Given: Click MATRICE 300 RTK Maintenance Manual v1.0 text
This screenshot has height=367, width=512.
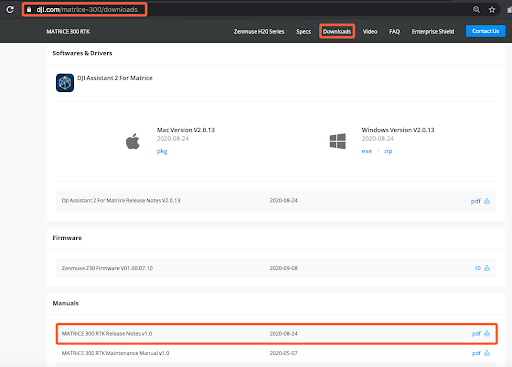Looking at the screenshot, I should click(115, 353).
